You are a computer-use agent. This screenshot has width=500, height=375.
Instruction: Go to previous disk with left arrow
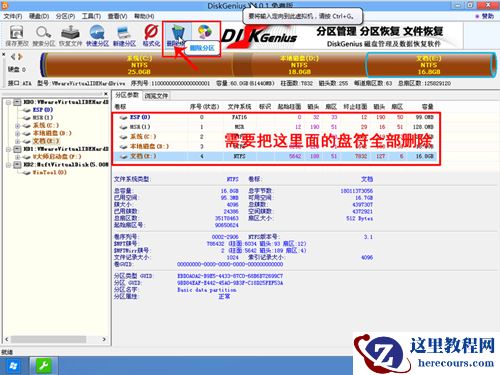(x=14, y=57)
